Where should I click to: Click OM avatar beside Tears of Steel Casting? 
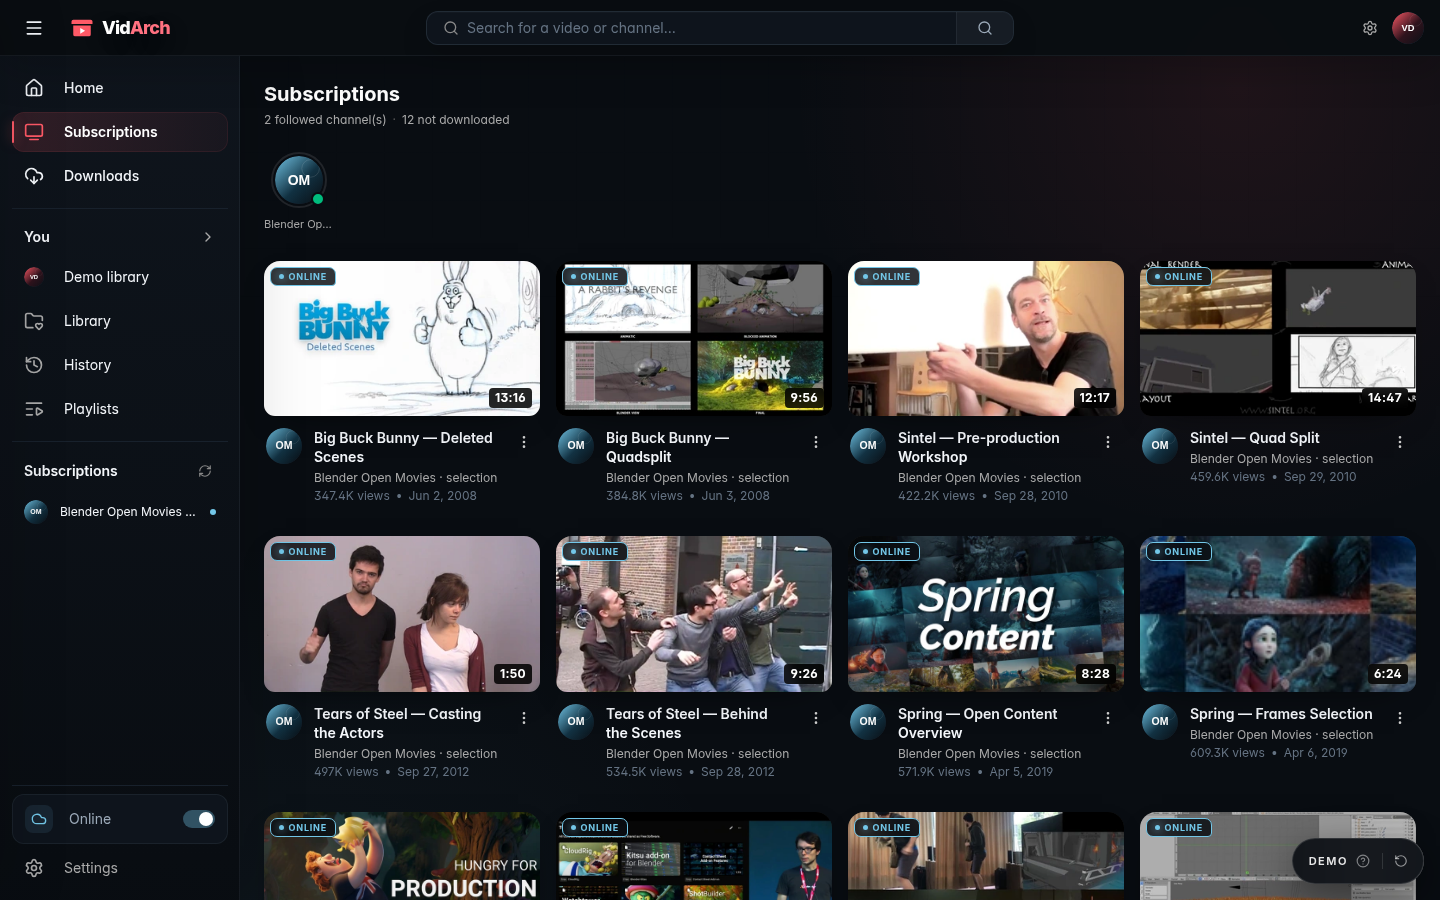click(284, 722)
